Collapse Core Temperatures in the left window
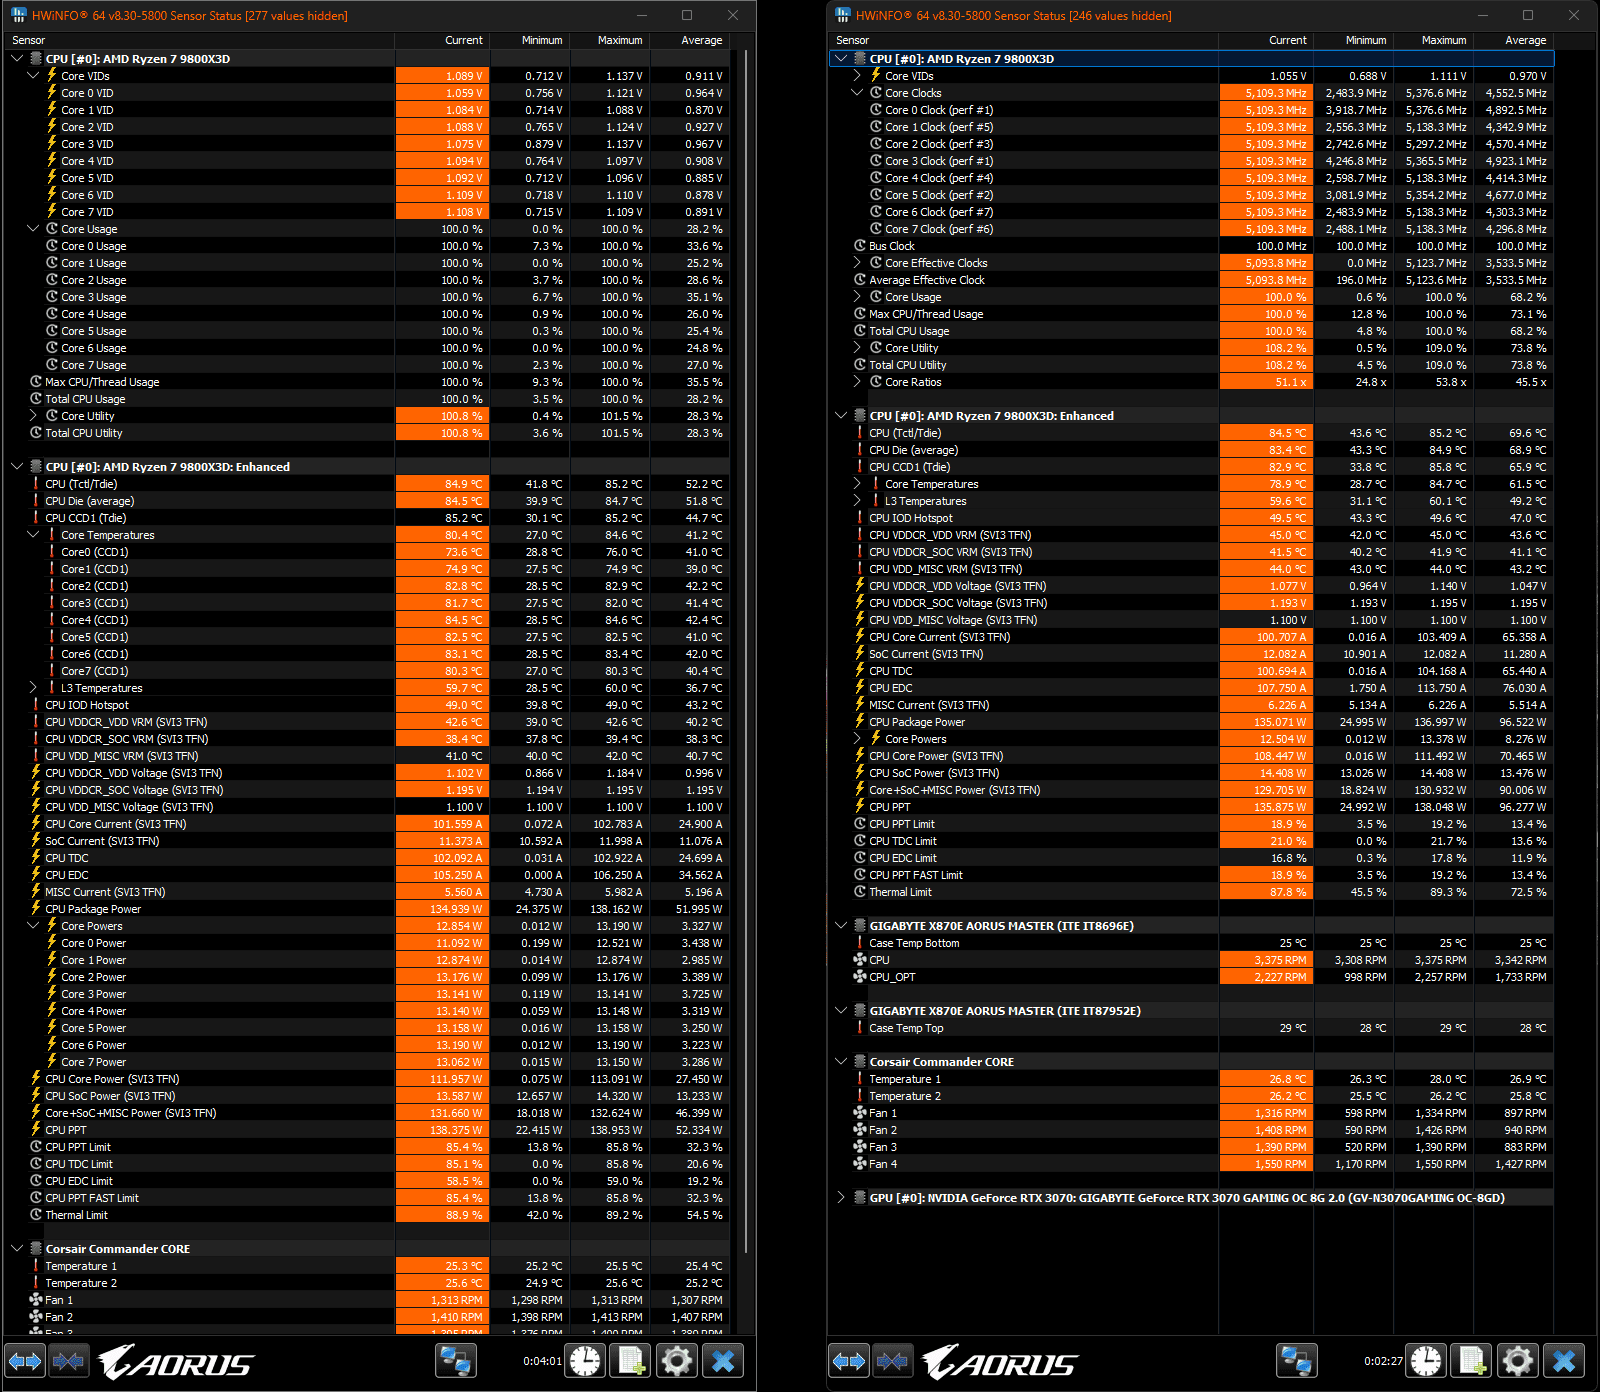This screenshot has width=1600, height=1392. [33, 535]
